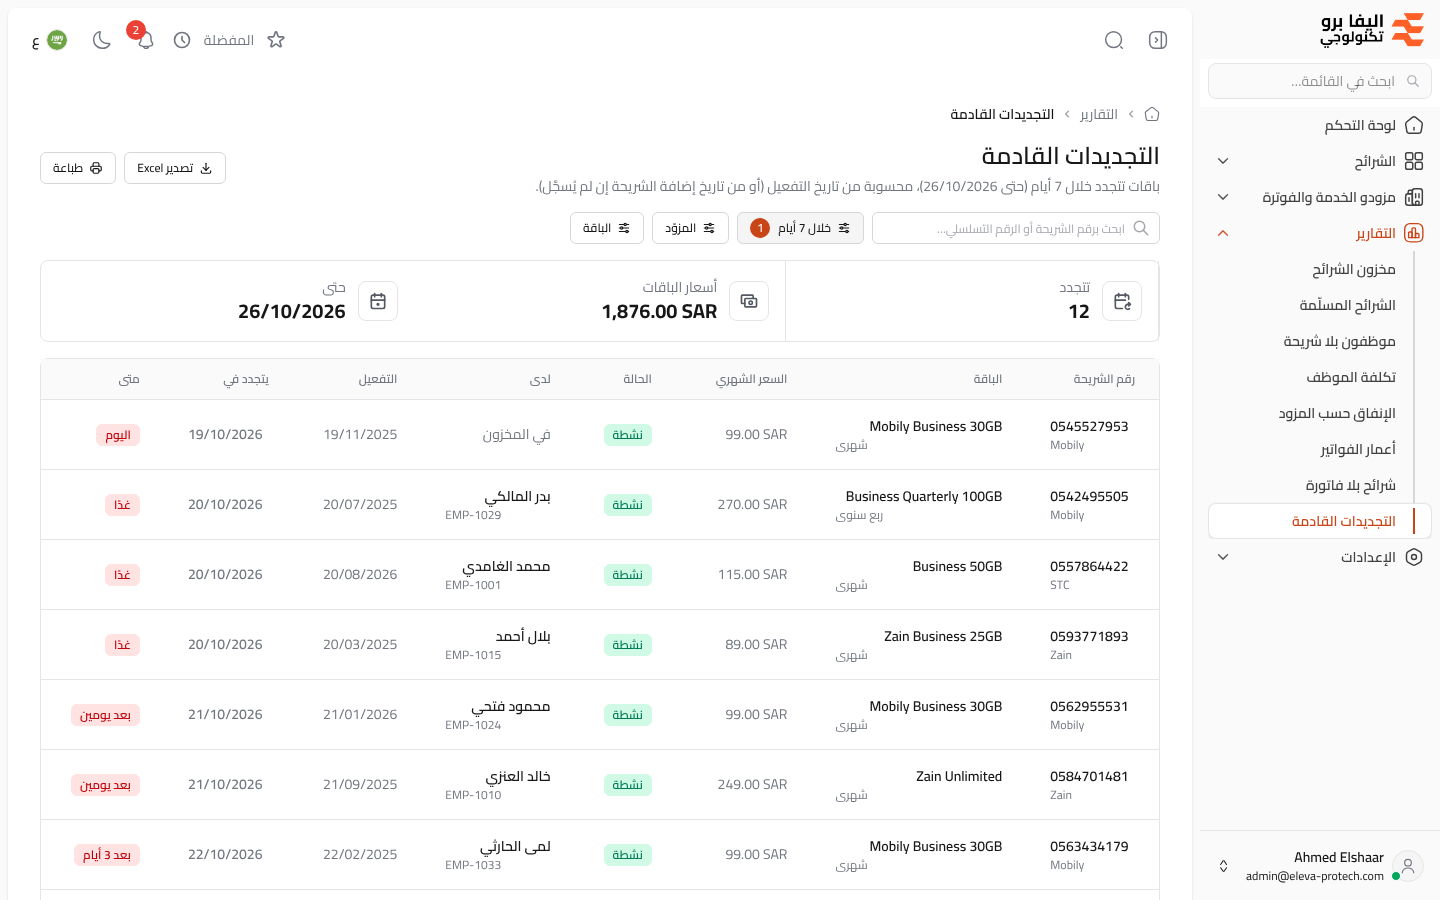Click the طباعة print button
Screen dimensions: 1440x900
[78, 168]
